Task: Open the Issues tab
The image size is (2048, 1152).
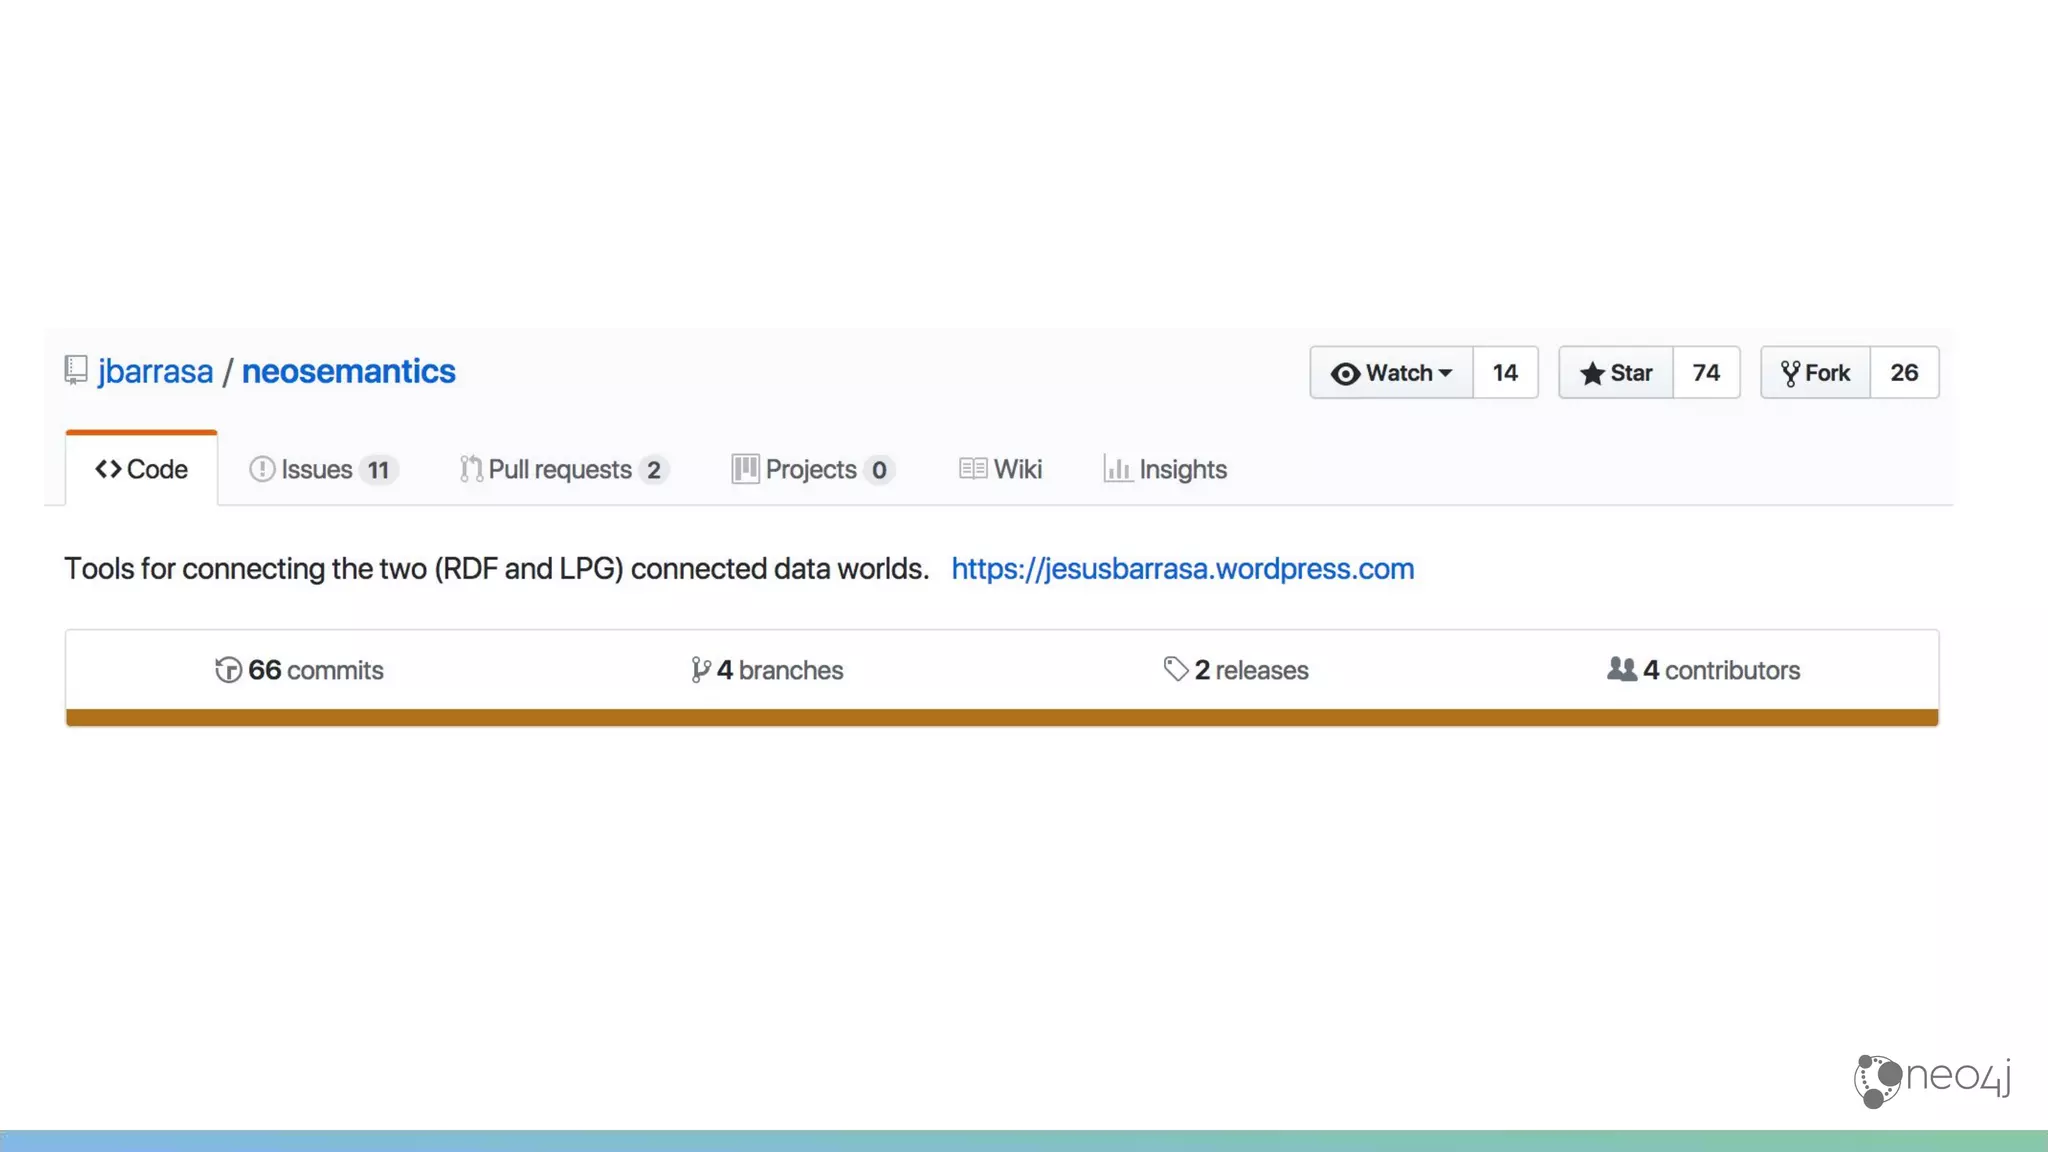Action: (322, 469)
